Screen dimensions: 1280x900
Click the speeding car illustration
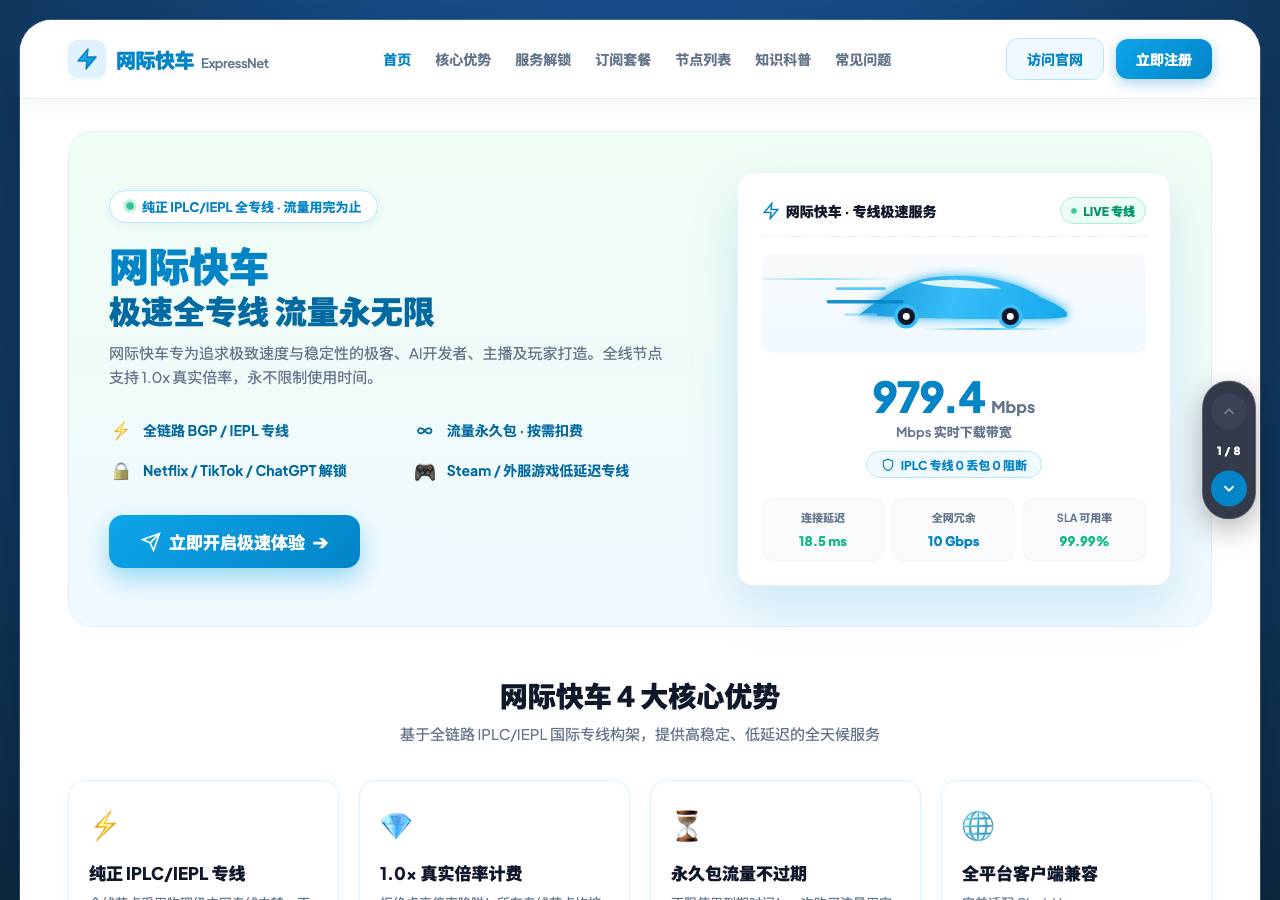coord(954,303)
